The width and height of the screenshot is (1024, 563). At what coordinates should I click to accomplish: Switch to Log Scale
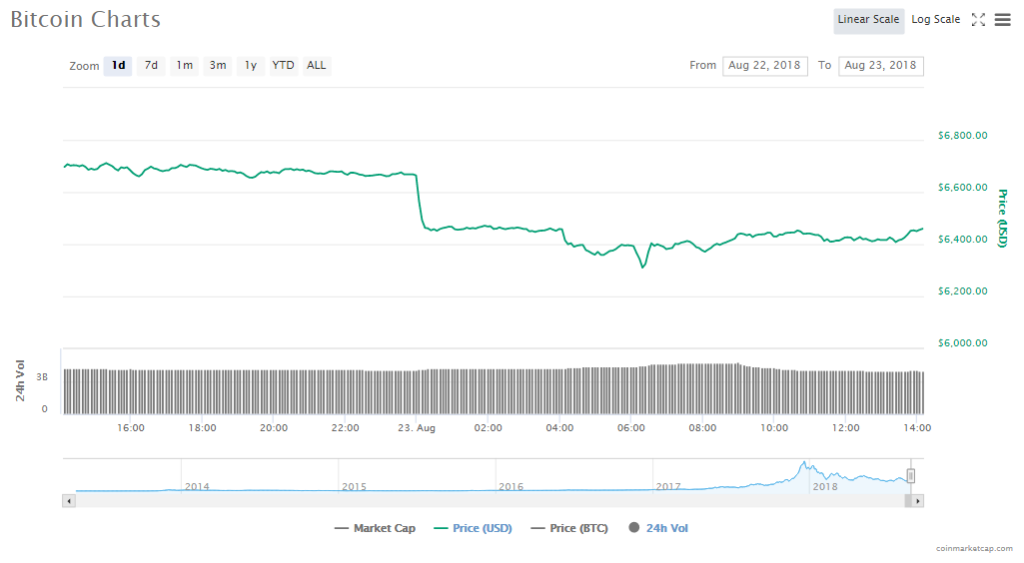point(935,20)
